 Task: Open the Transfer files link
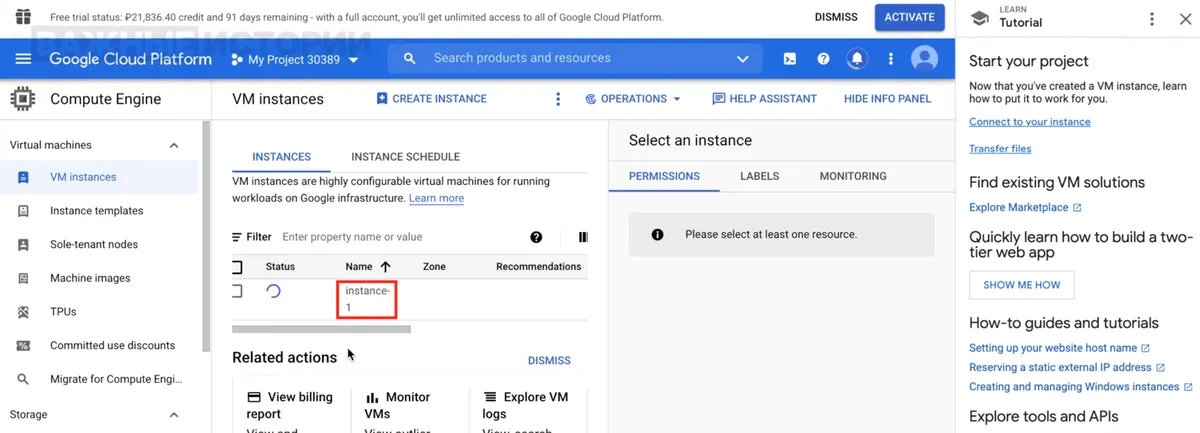tap(1000, 149)
